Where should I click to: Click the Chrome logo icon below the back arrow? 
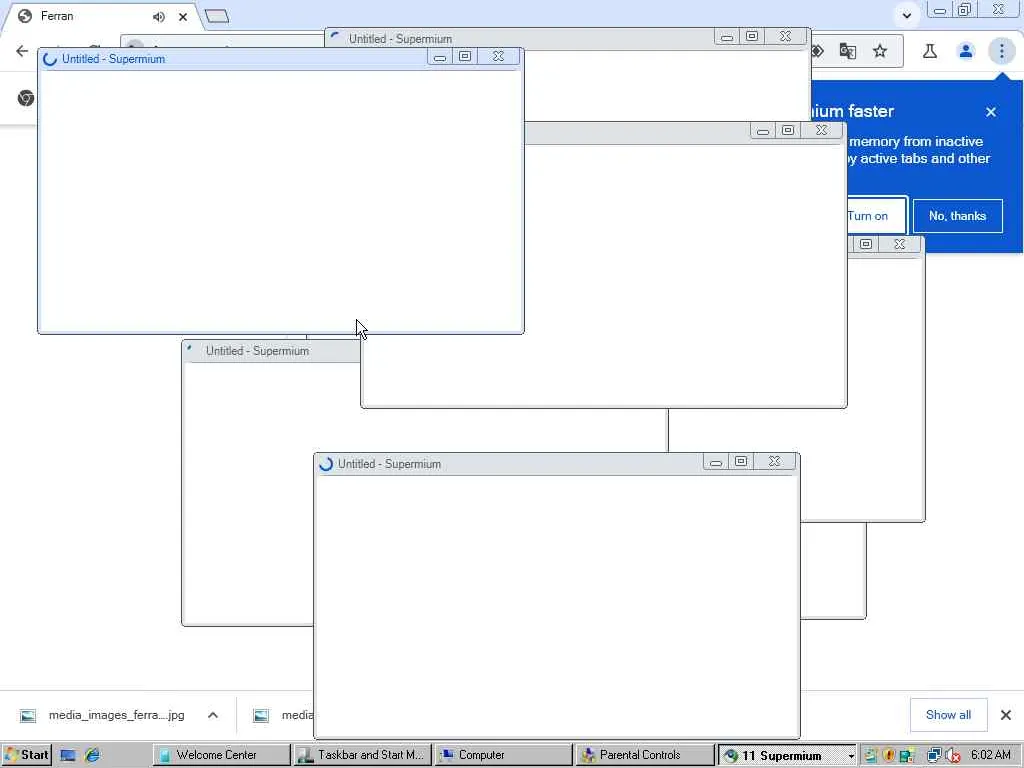pos(26,98)
